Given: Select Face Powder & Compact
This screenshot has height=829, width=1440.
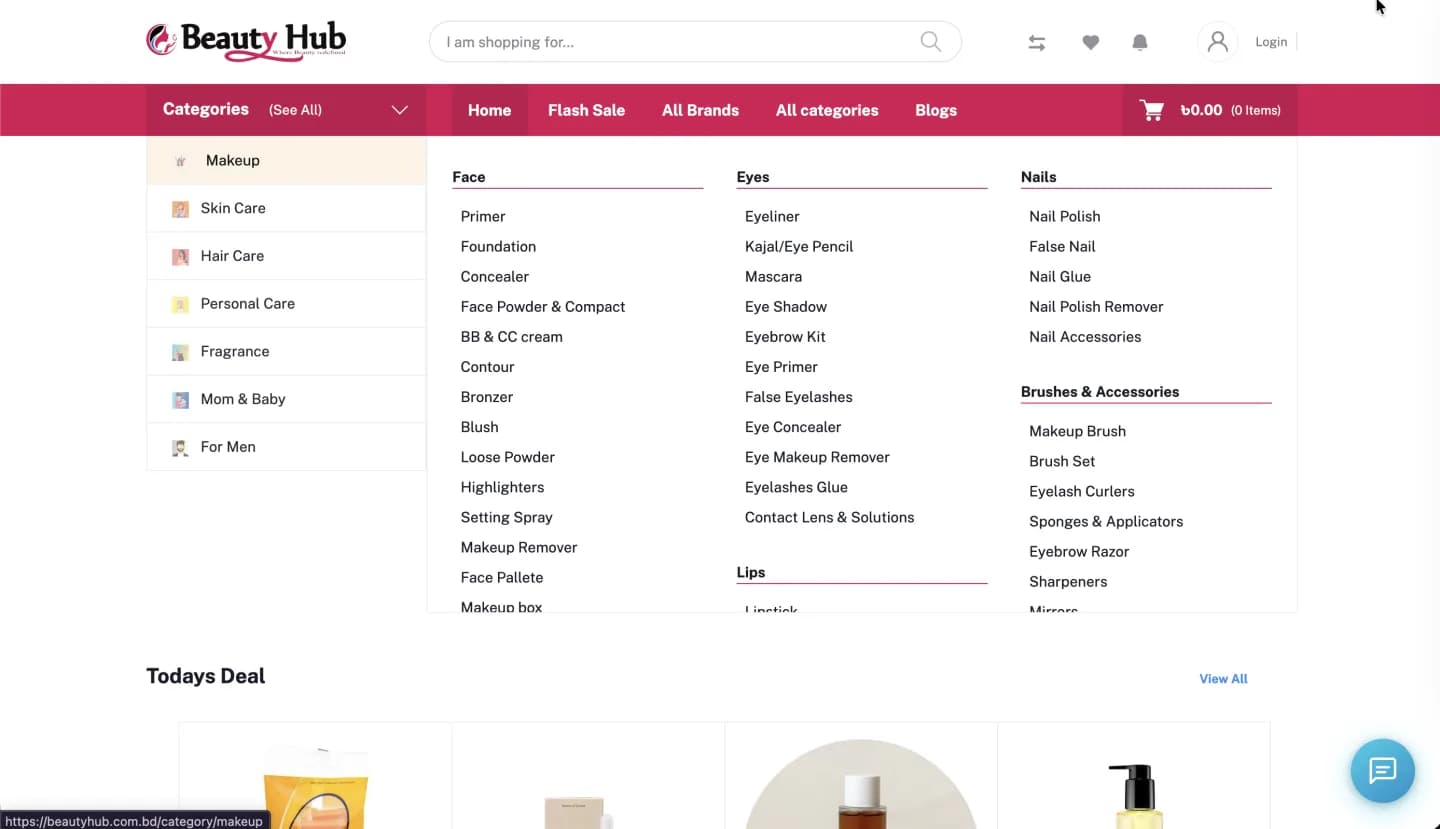Looking at the screenshot, I should (x=543, y=306).
